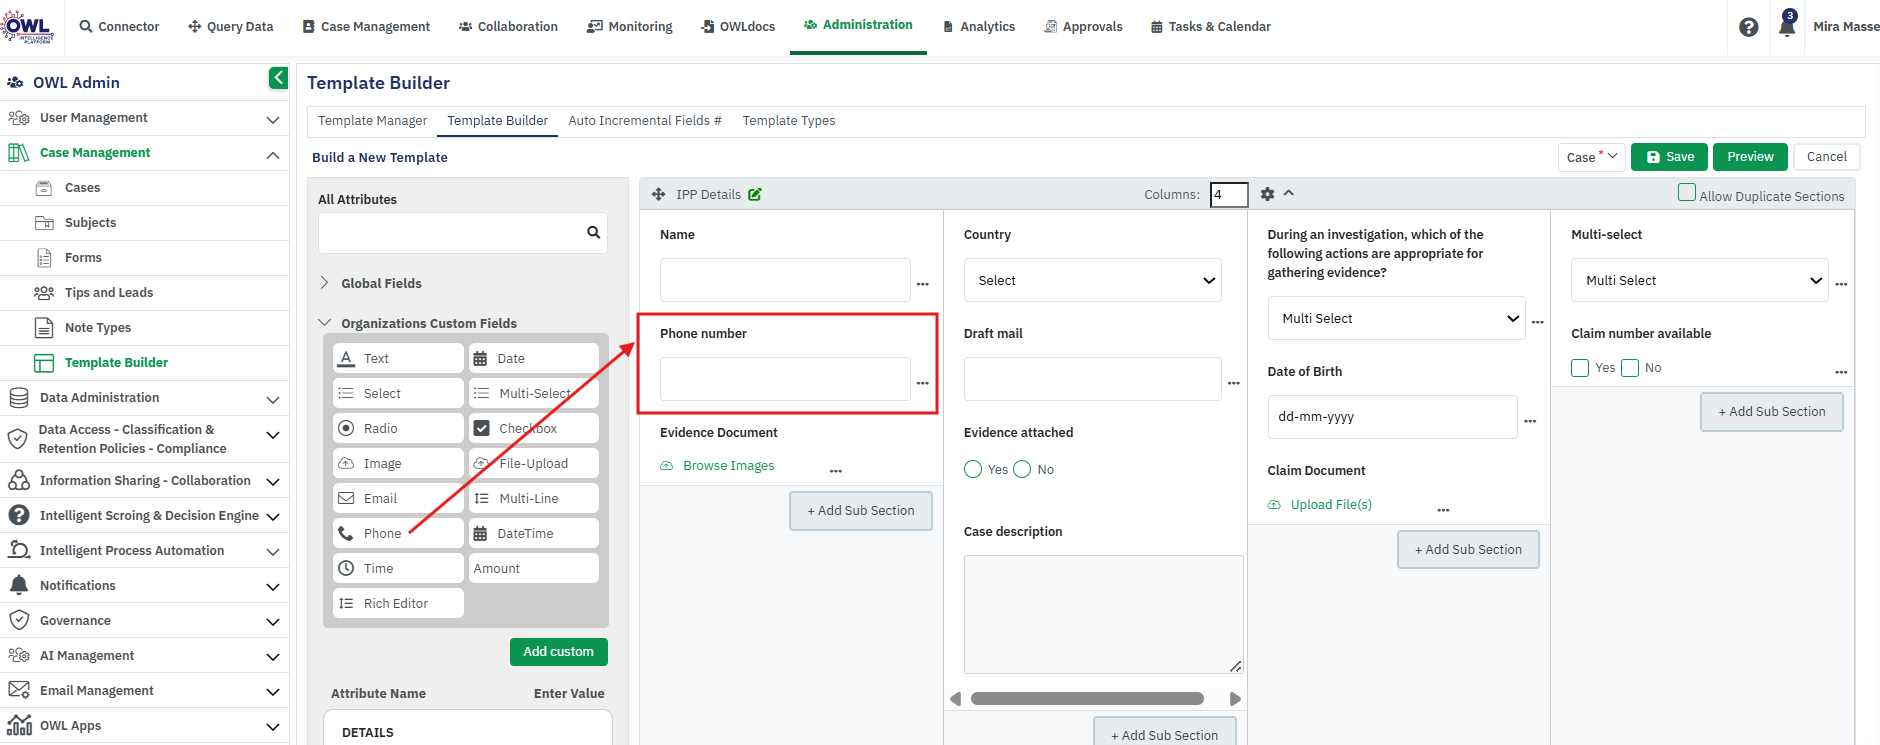The image size is (1880, 745).
Task: Click the Add custom button
Action: pyautogui.click(x=558, y=652)
